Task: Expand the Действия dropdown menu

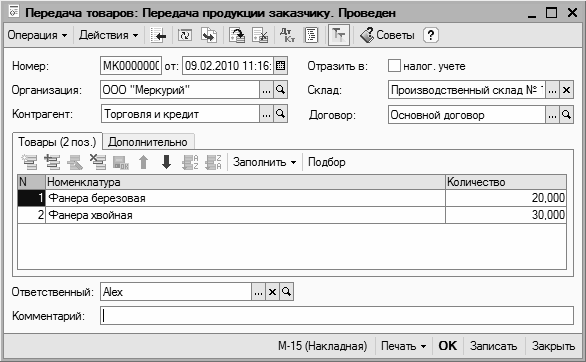Action: [x=109, y=35]
